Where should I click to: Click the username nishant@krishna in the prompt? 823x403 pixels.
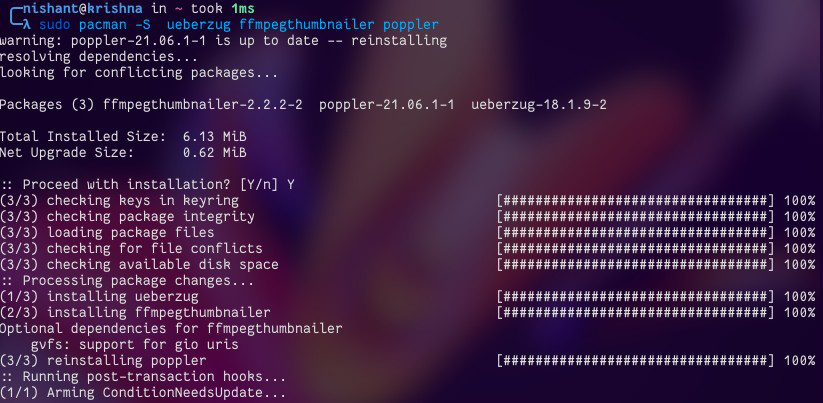tap(83, 8)
